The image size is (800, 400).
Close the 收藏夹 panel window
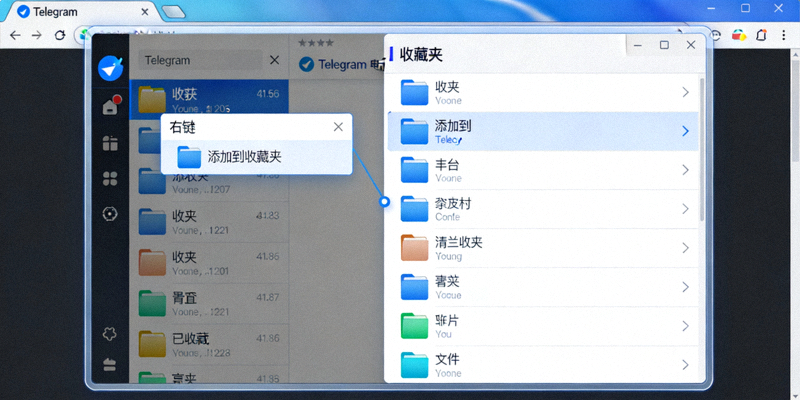point(691,45)
